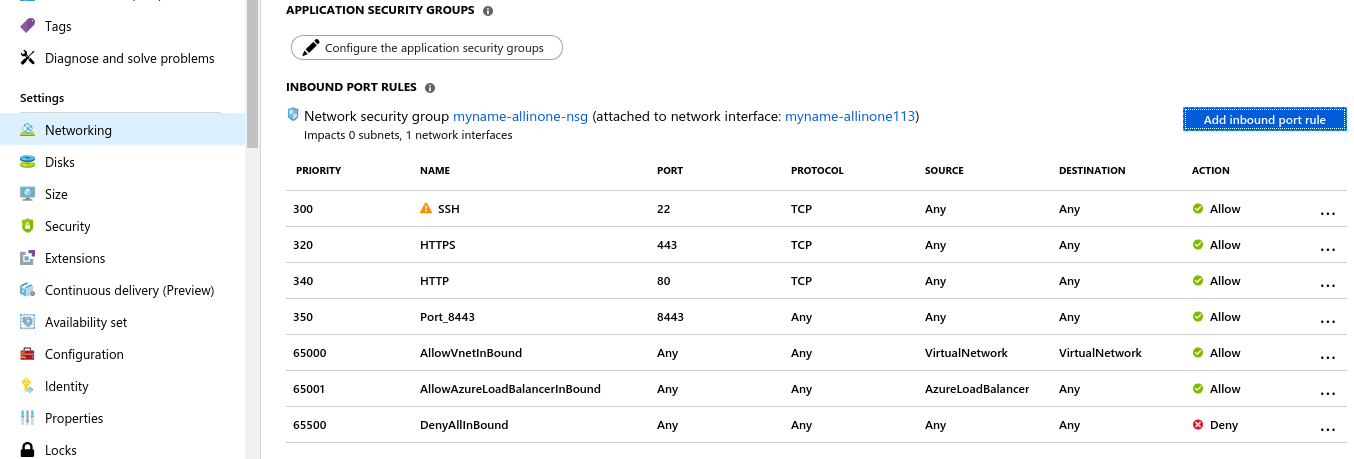This screenshot has width=1354, height=459.
Task: Open Diagnose and solve problems
Action: tap(122, 58)
